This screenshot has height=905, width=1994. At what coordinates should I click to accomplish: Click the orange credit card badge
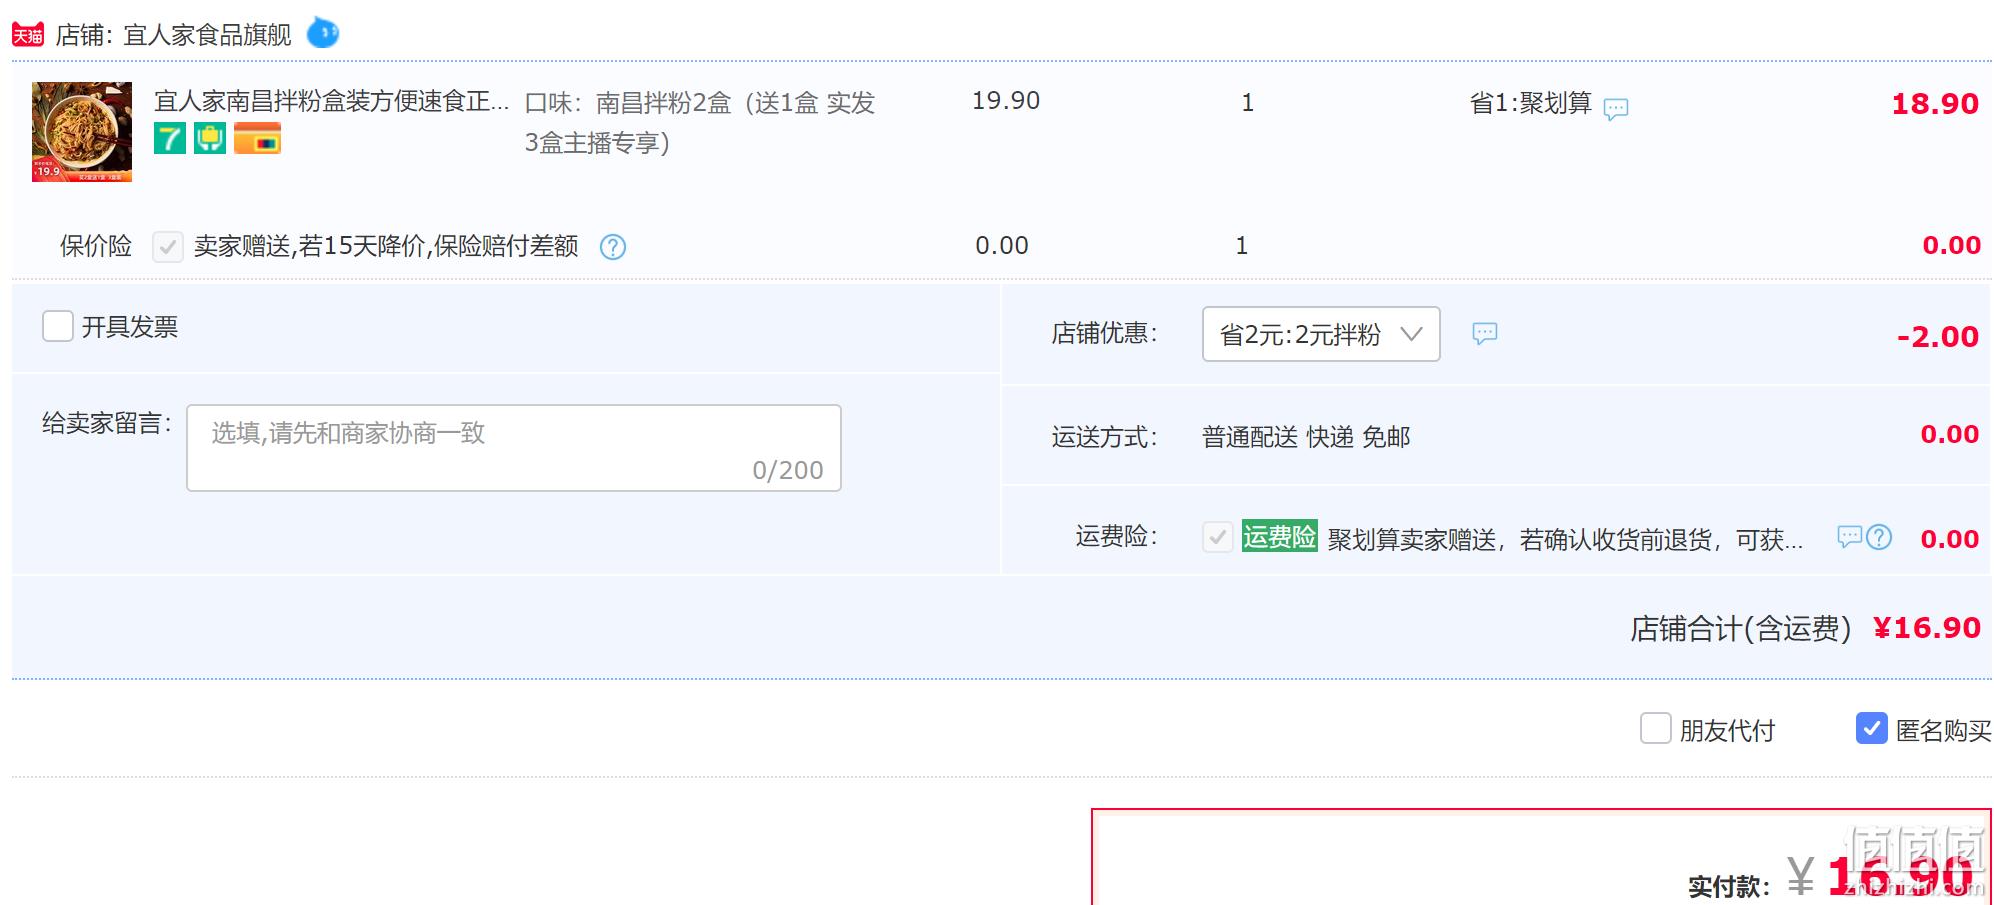coord(257,138)
